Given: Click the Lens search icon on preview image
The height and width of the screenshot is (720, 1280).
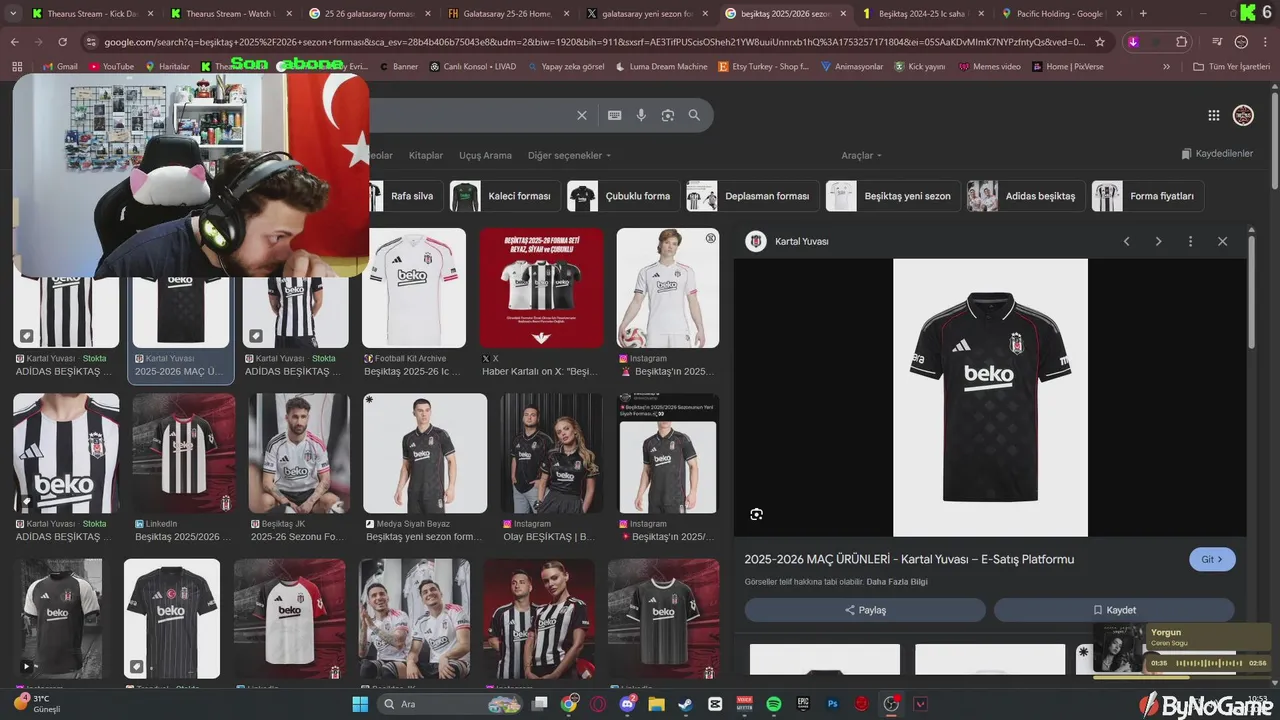Looking at the screenshot, I should (756, 514).
